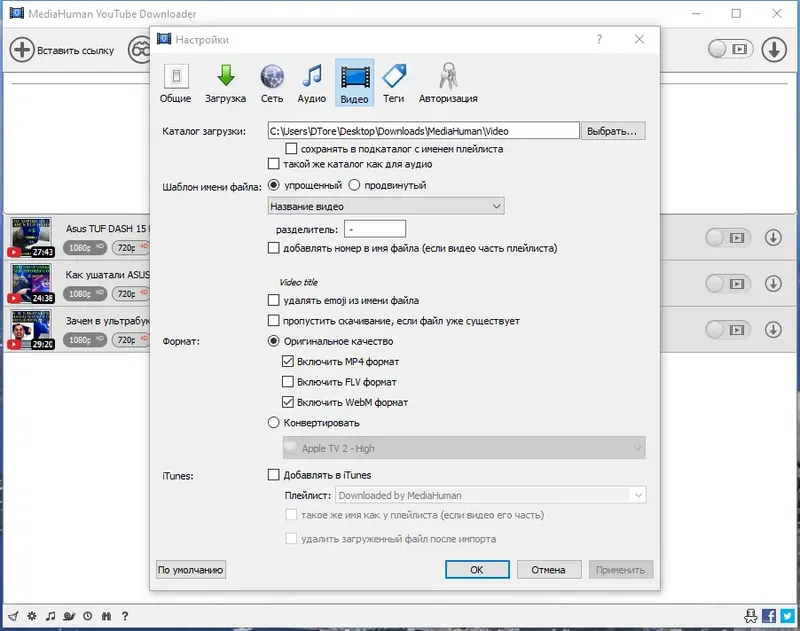Image resolution: width=800 pixels, height=631 pixels.
Task: Check удалять emoji из имени файла
Action: tap(274, 300)
